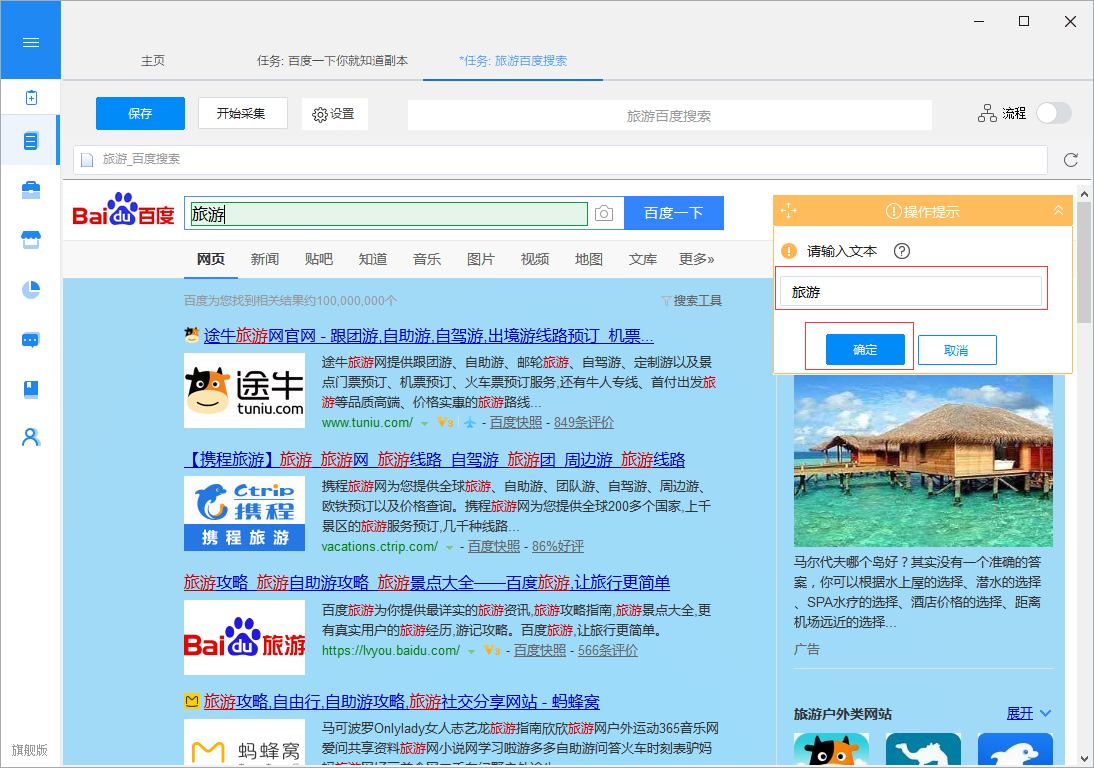
Task: Select the task list document icon
Action: click(x=31, y=141)
